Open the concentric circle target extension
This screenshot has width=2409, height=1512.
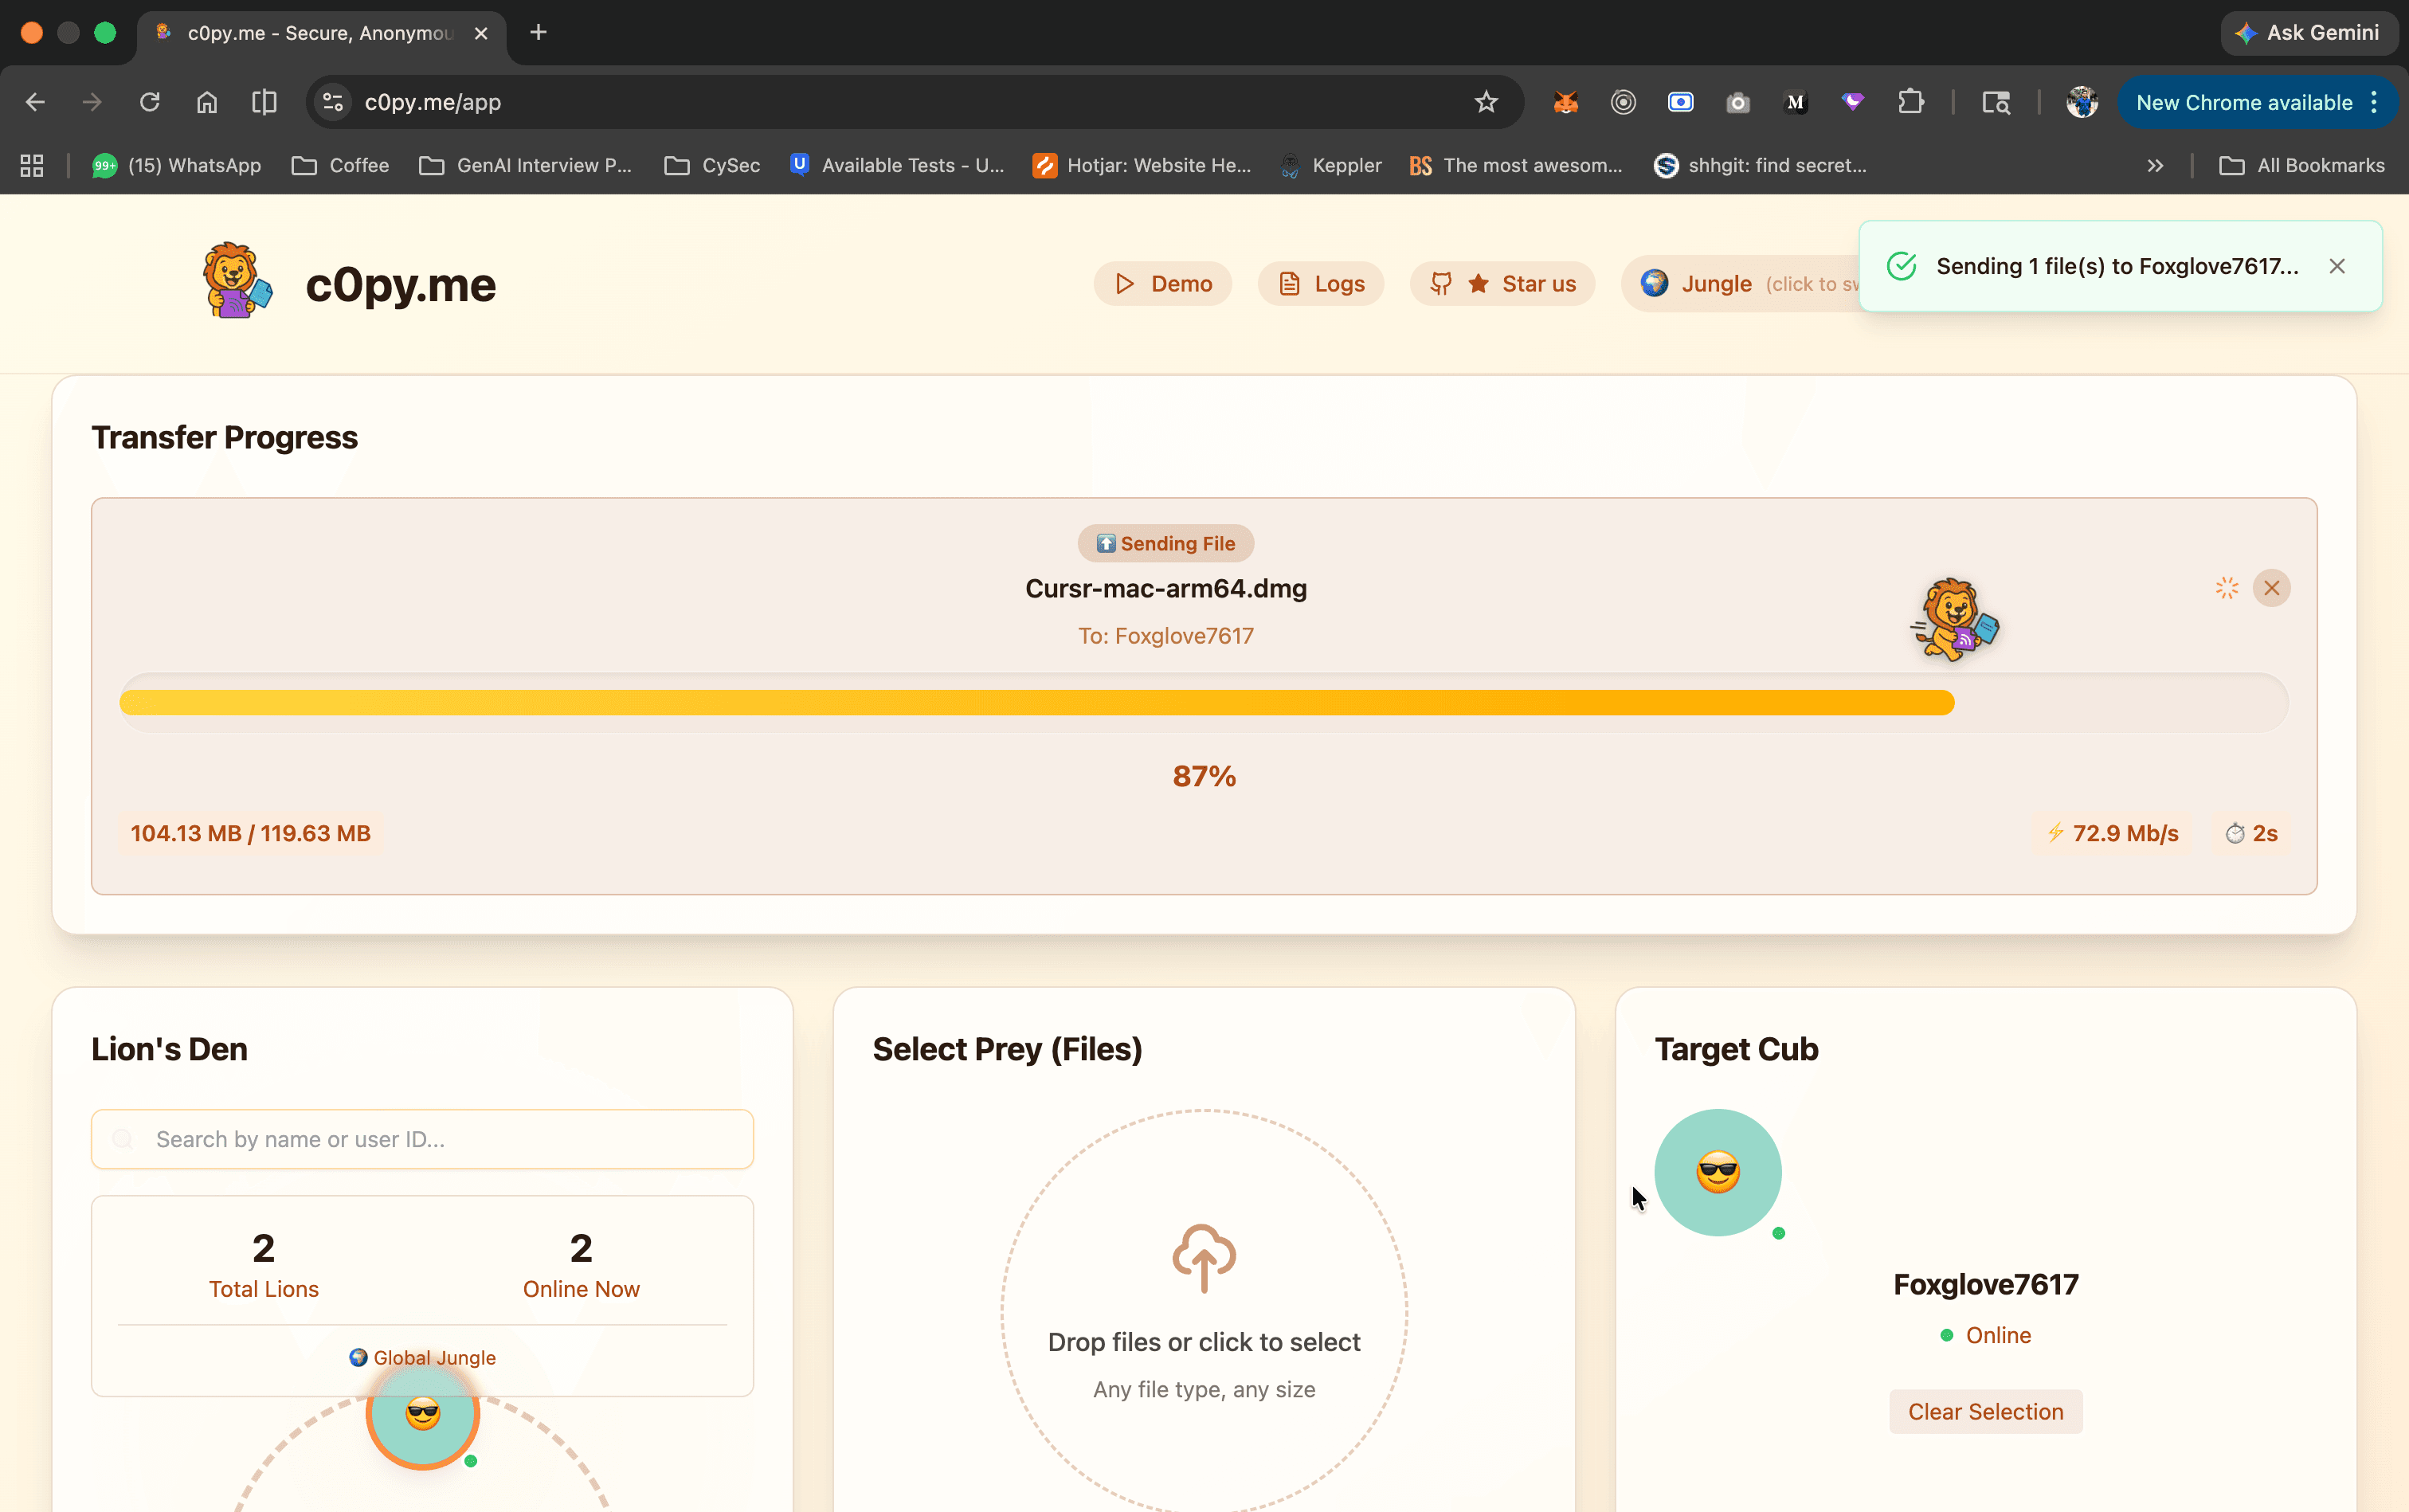coord(1623,102)
